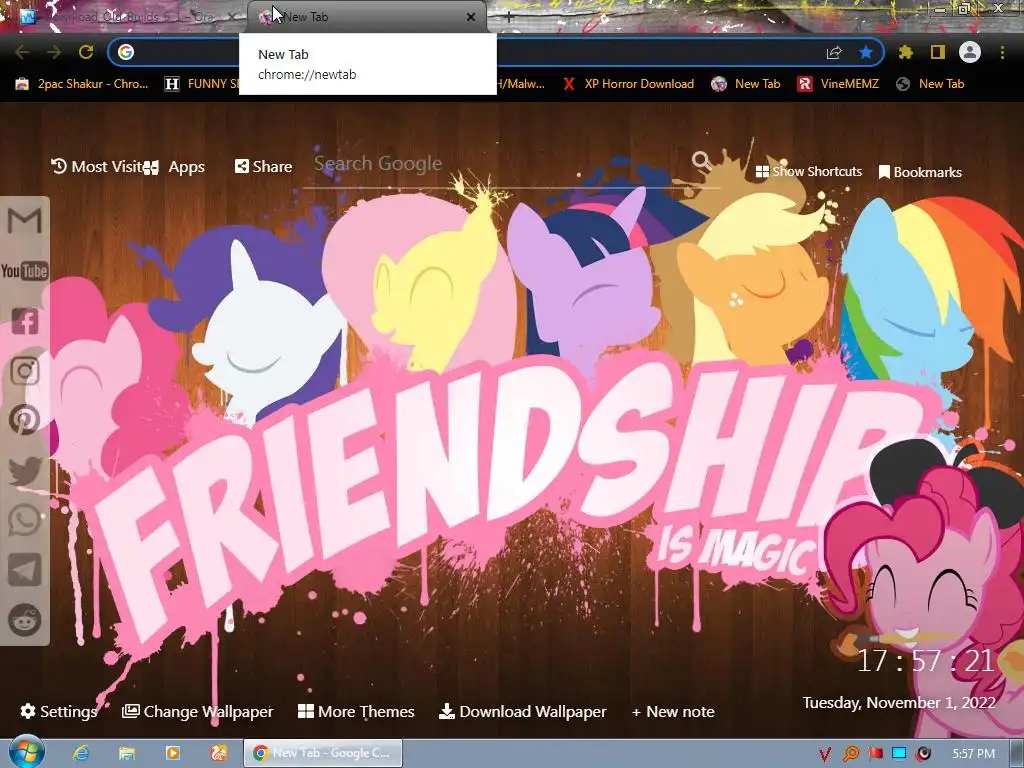The height and width of the screenshot is (768, 1024).
Task: Open a new tab with plus button
Action: (x=509, y=17)
